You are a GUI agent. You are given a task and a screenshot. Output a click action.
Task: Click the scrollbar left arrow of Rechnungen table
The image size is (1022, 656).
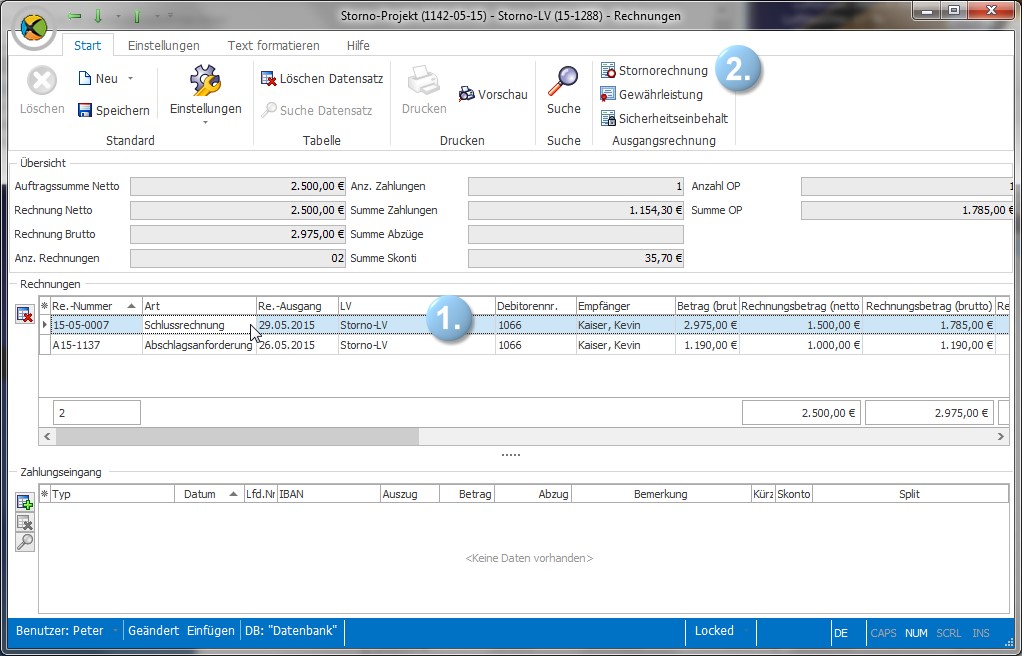click(46, 436)
